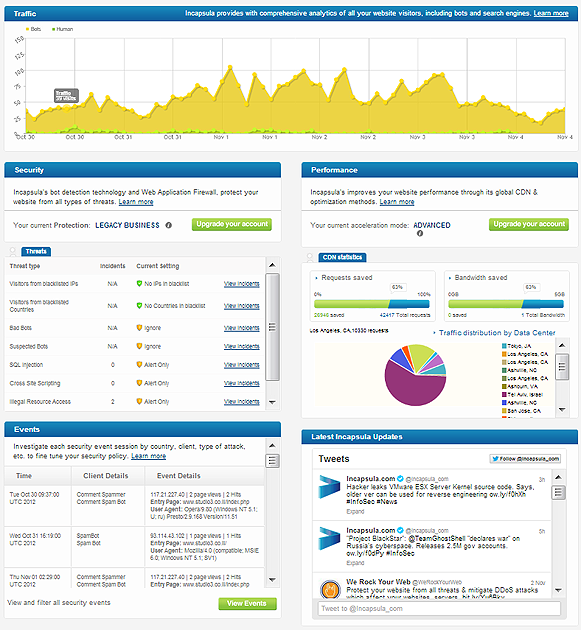Click the Human legend marker in Traffic chart
This screenshot has width=581, height=630.
53,29
